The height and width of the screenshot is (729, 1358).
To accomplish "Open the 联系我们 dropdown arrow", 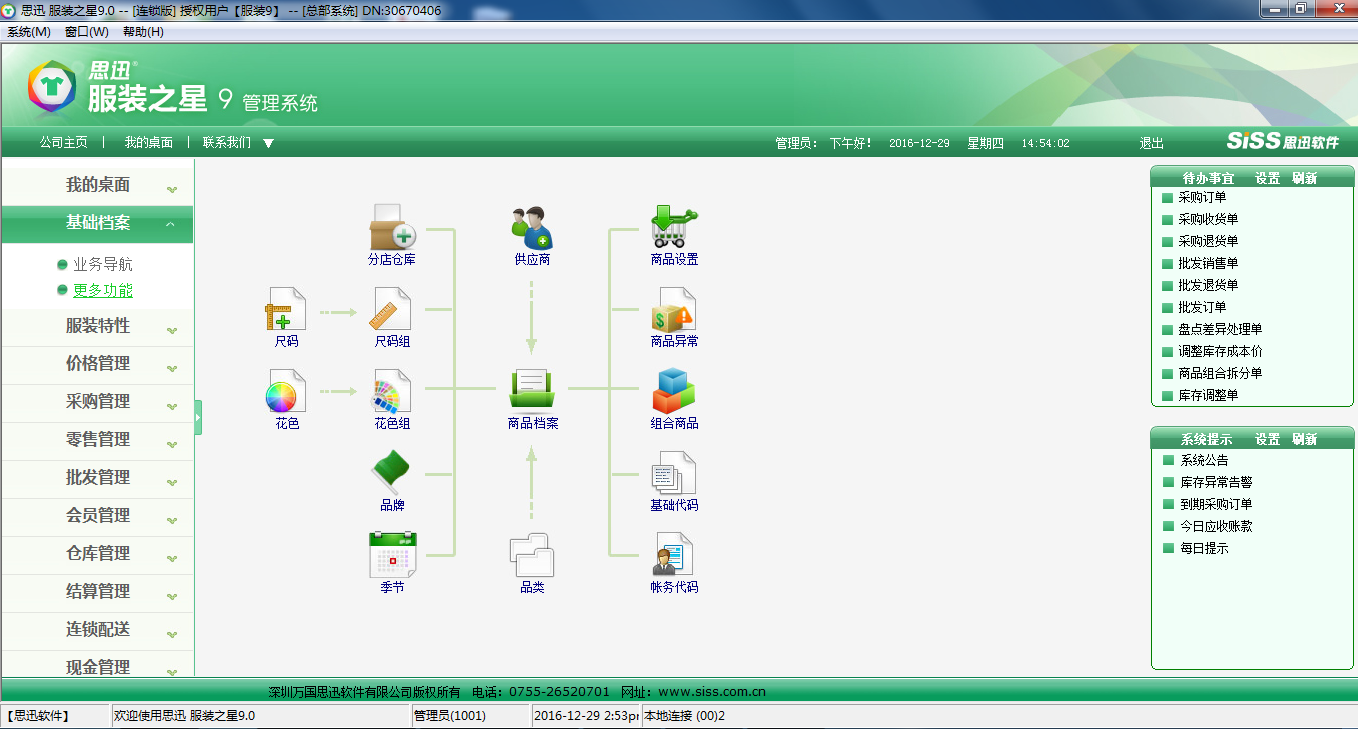I will click(x=268, y=143).
